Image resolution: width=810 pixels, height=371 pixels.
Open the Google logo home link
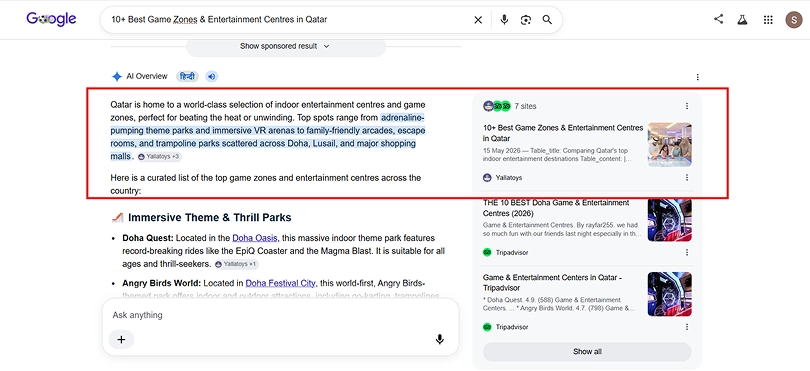pos(51,19)
